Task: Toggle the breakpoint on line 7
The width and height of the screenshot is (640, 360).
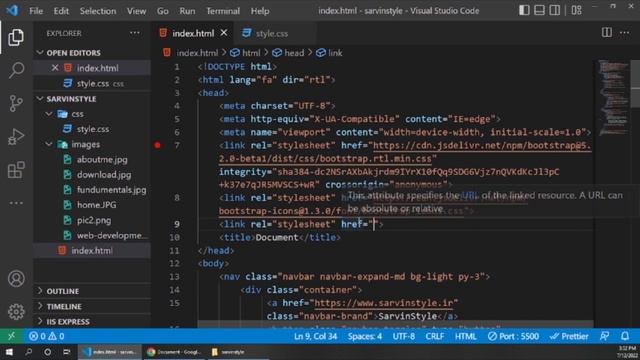Action: click(158, 145)
